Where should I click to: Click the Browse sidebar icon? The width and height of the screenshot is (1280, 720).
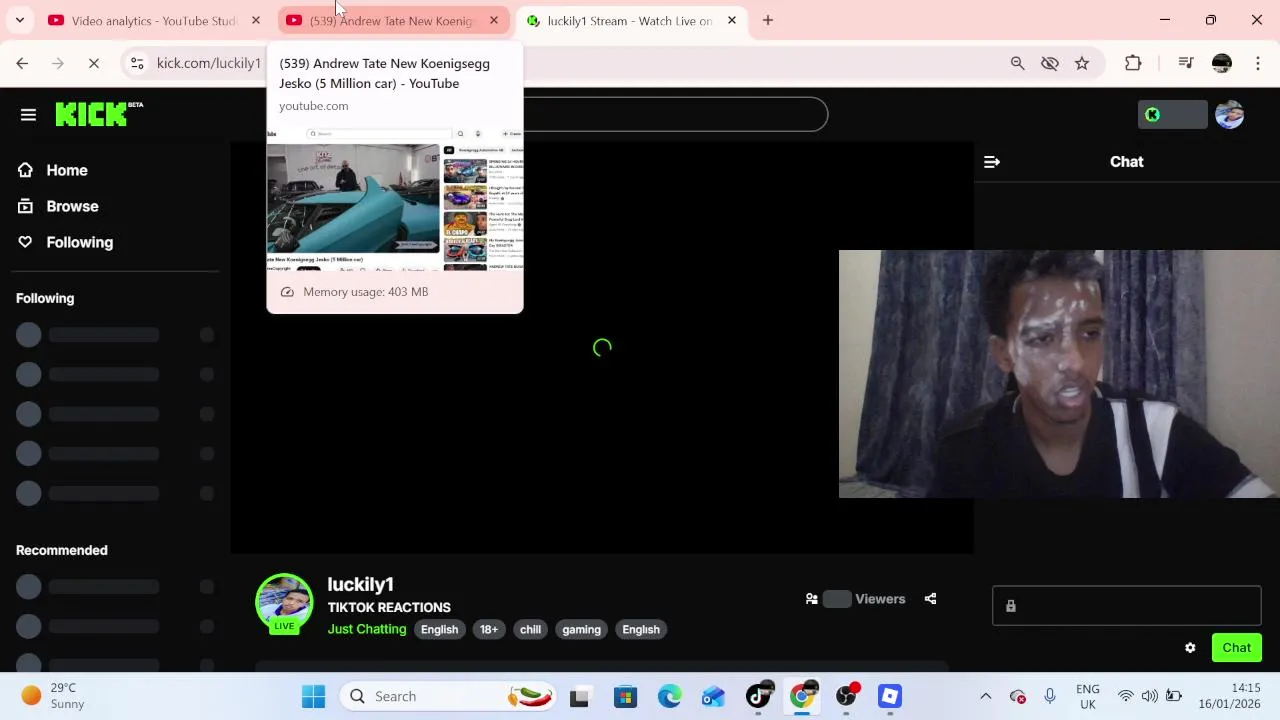[25, 206]
